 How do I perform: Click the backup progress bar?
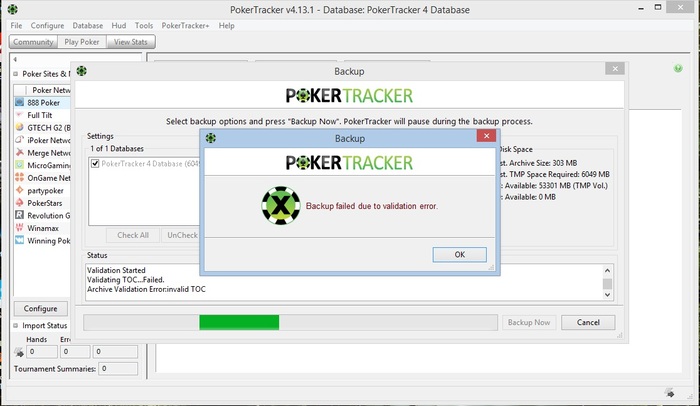pyautogui.click(x=290, y=322)
